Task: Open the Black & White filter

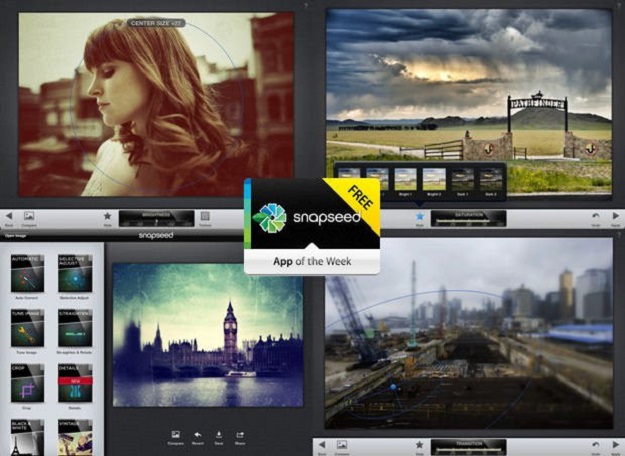Action: point(27,437)
